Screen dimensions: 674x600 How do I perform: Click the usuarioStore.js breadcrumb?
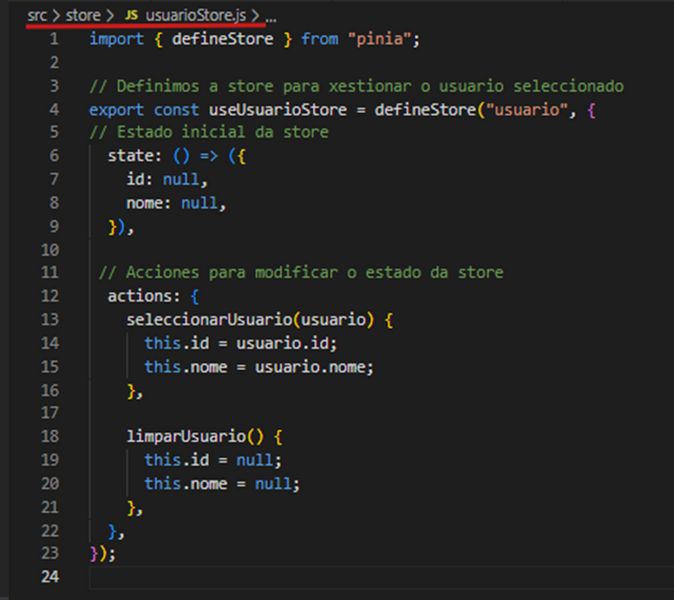click(196, 16)
